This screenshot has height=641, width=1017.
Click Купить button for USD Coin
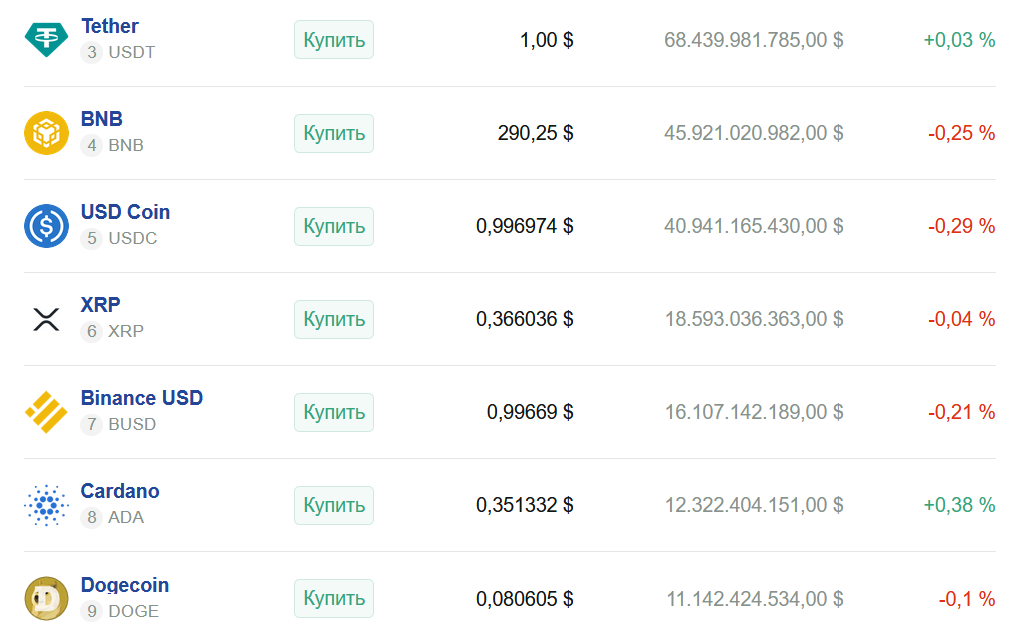(334, 226)
